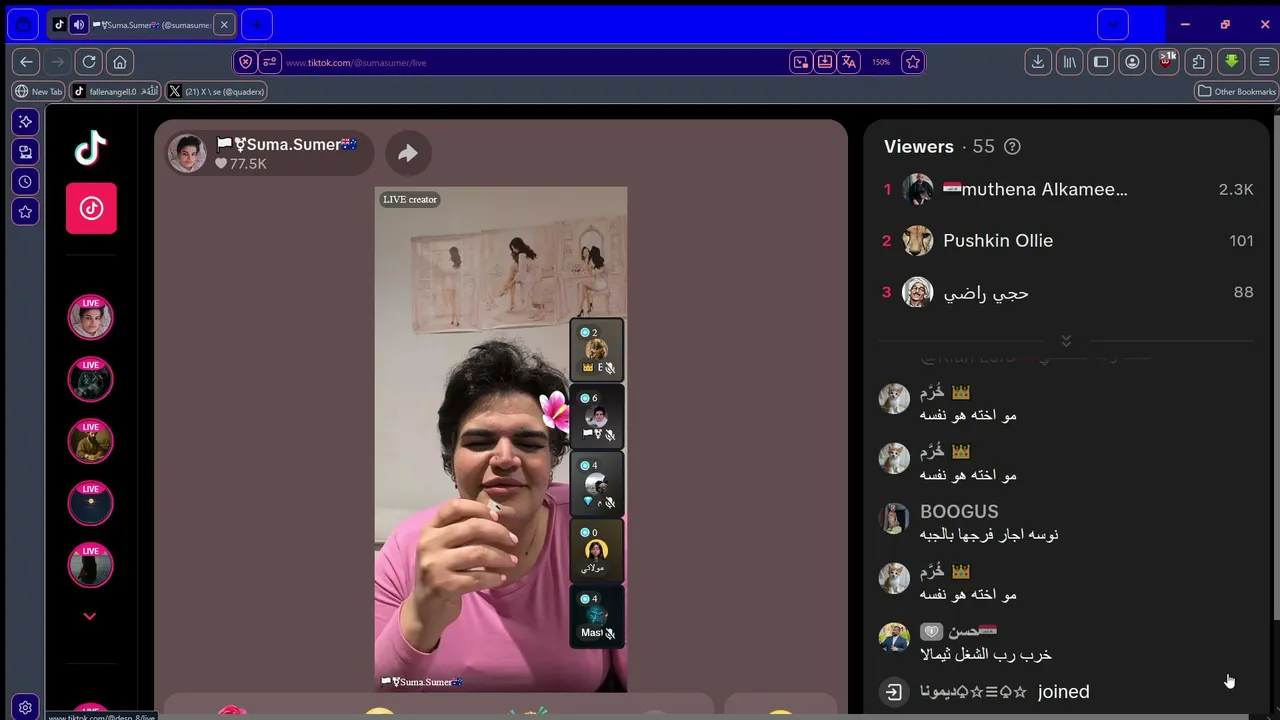Click the BOOGUS username in chat
Image resolution: width=1280 pixels, height=720 pixels.
pyautogui.click(x=959, y=512)
